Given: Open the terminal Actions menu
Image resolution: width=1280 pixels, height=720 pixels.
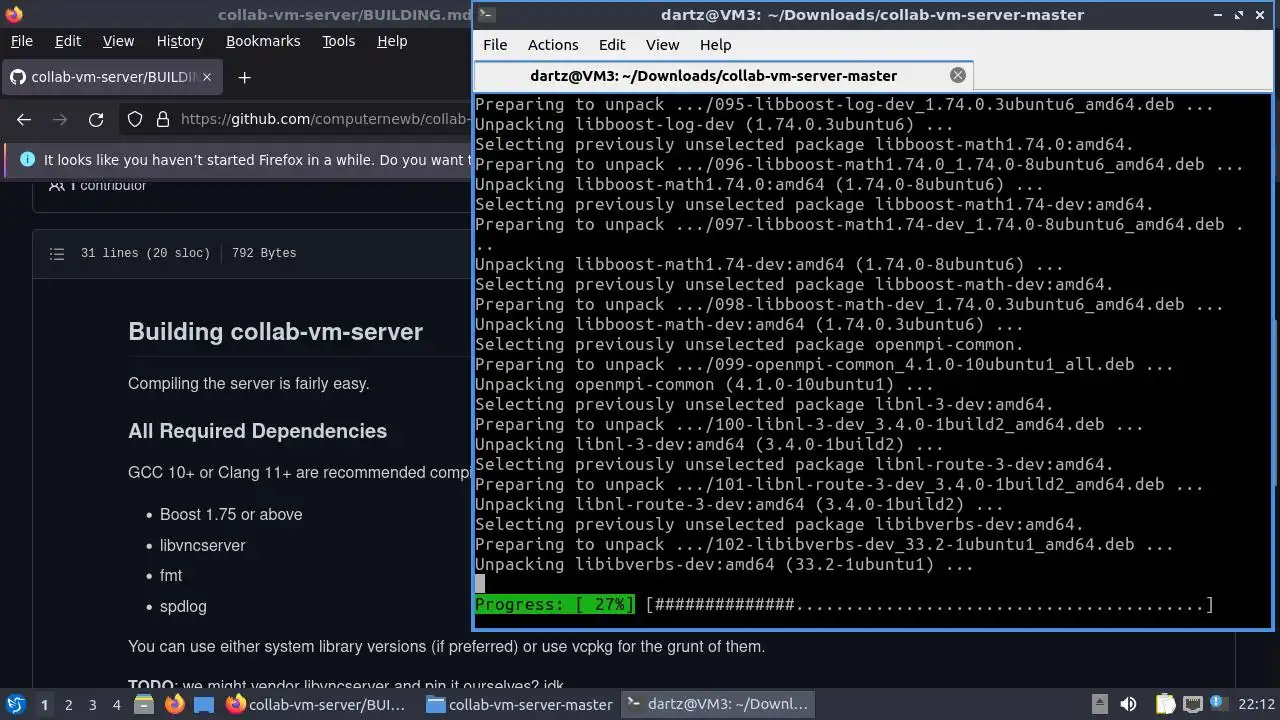Looking at the screenshot, I should 553,45.
